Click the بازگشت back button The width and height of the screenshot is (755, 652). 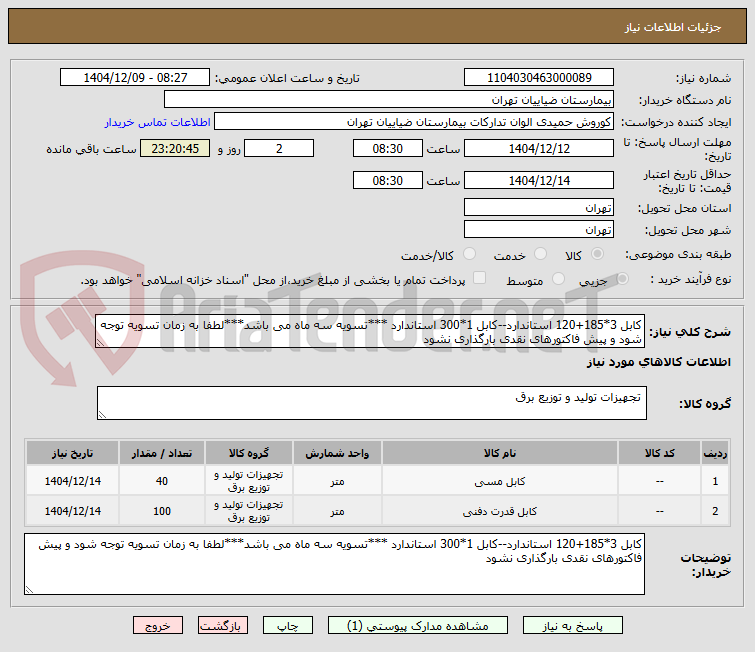(x=222, y=626)
